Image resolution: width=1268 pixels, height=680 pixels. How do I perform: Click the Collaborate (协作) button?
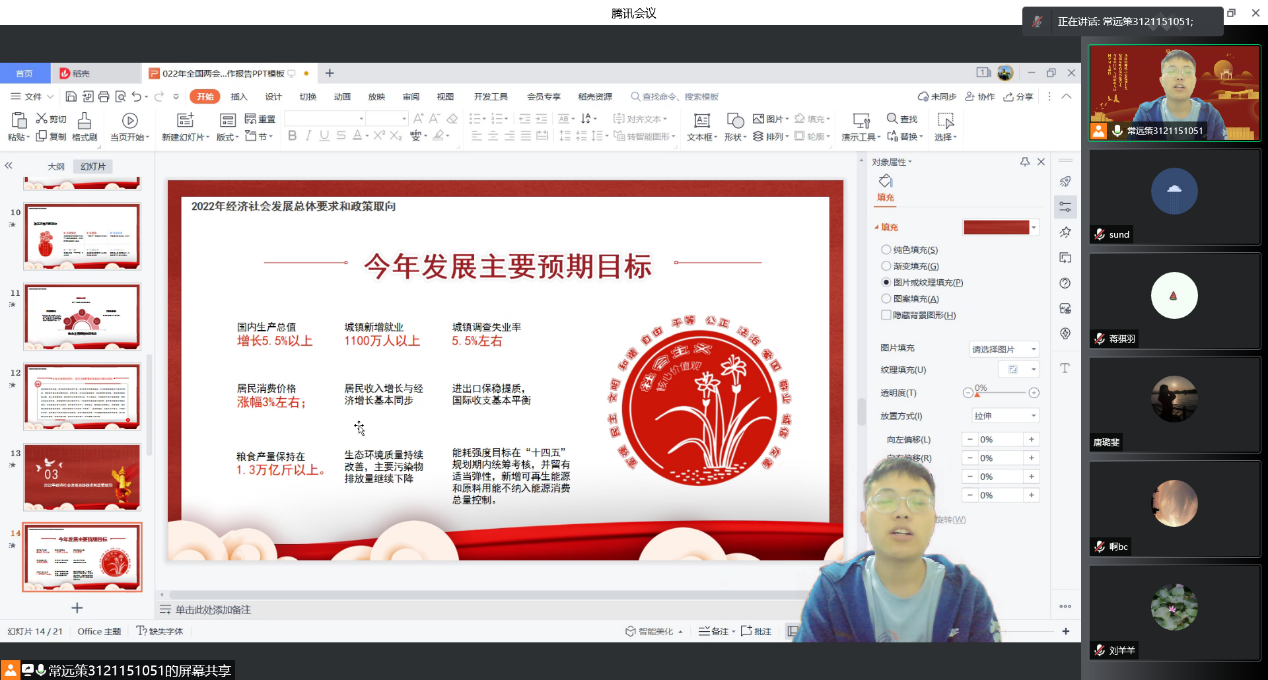click(980, 97)
